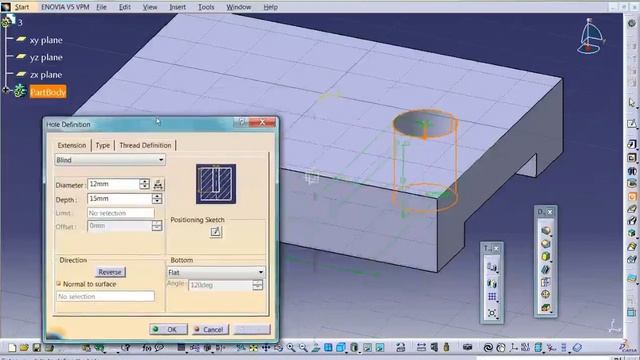This screenshot has width=640, height=360.
Task: Open the Rectangular Pattern sub-toolbar arrow
Action: click(498, 302)
